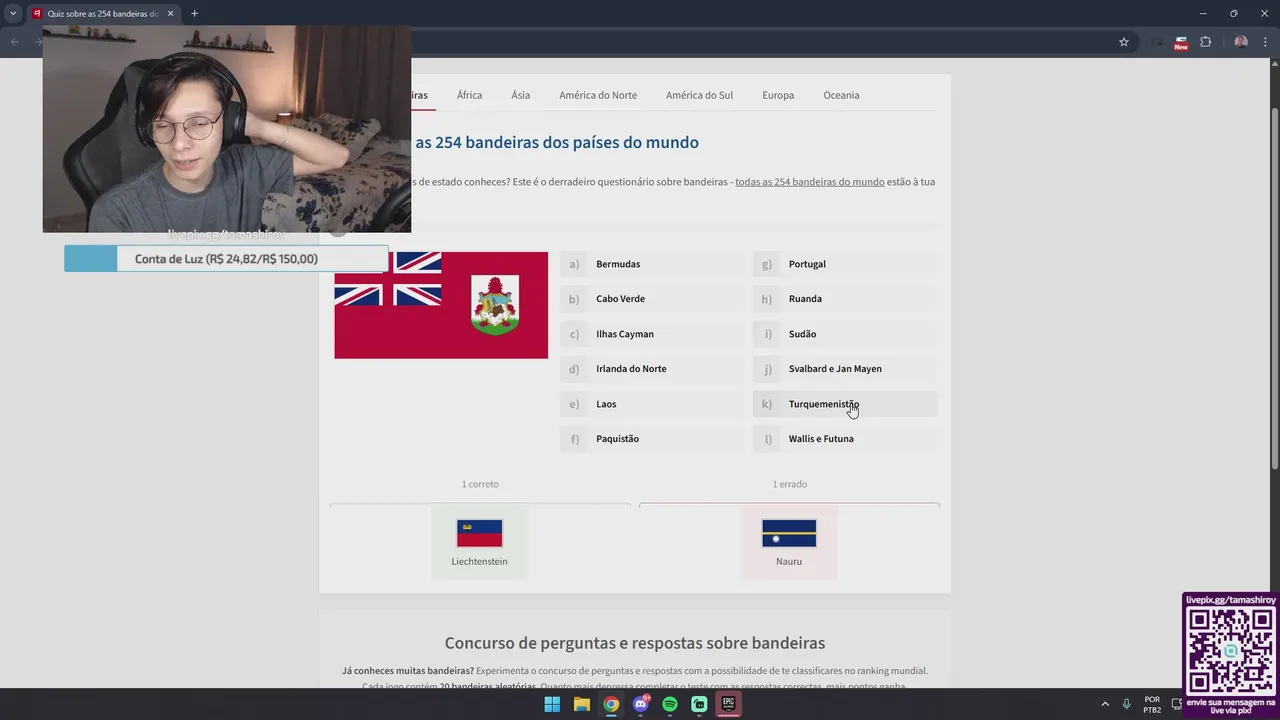Expand the tab search dropdown arrow
The image size is (1280, 720).
pos(13,13)
